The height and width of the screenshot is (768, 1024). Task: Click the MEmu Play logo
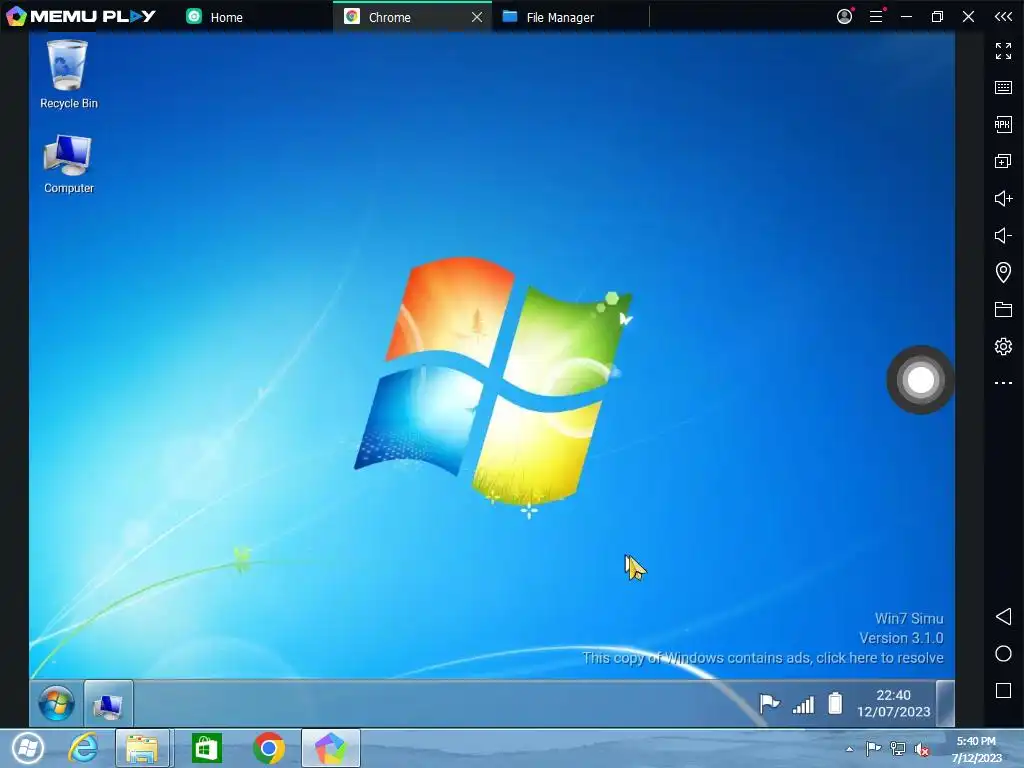[81, 16]
